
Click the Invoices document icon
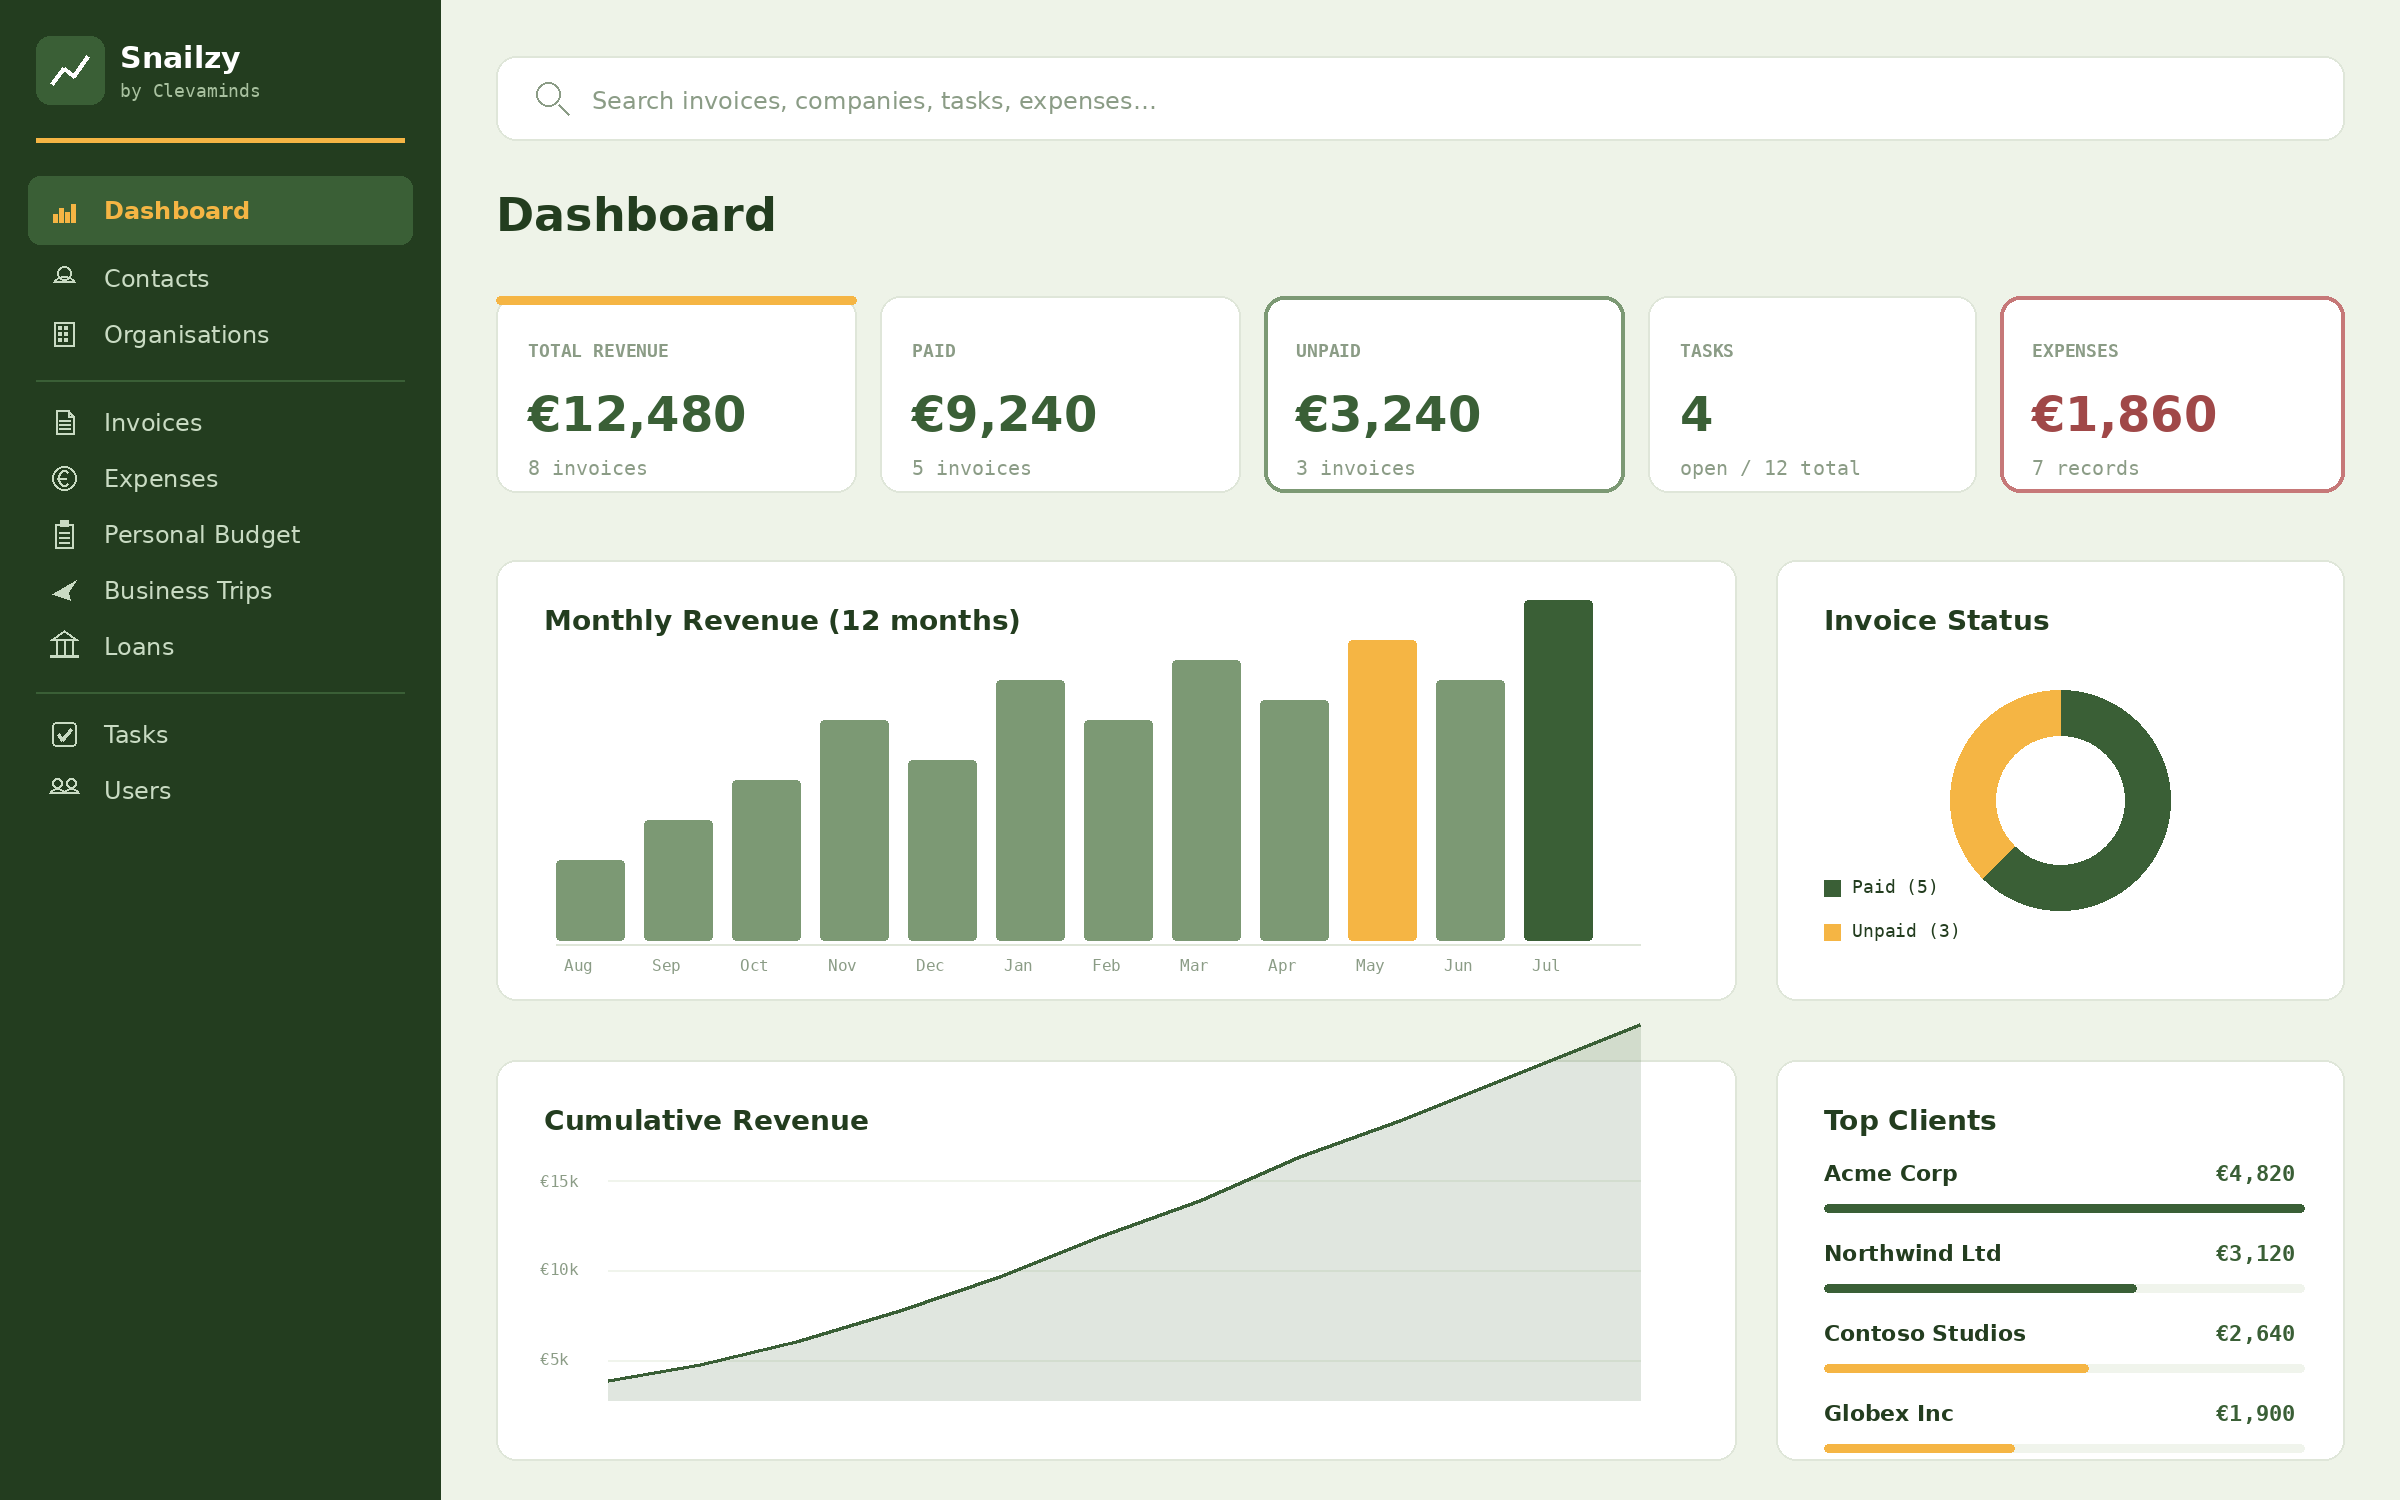point(65,422)
